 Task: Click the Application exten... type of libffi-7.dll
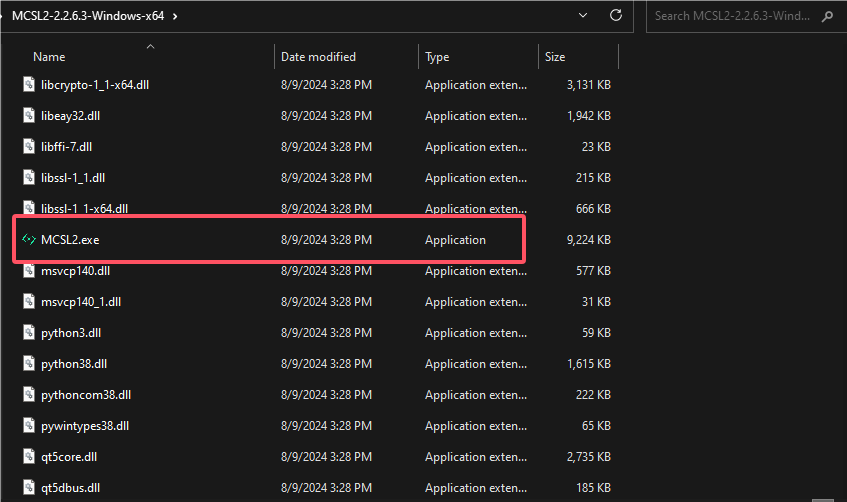(476, 147)
